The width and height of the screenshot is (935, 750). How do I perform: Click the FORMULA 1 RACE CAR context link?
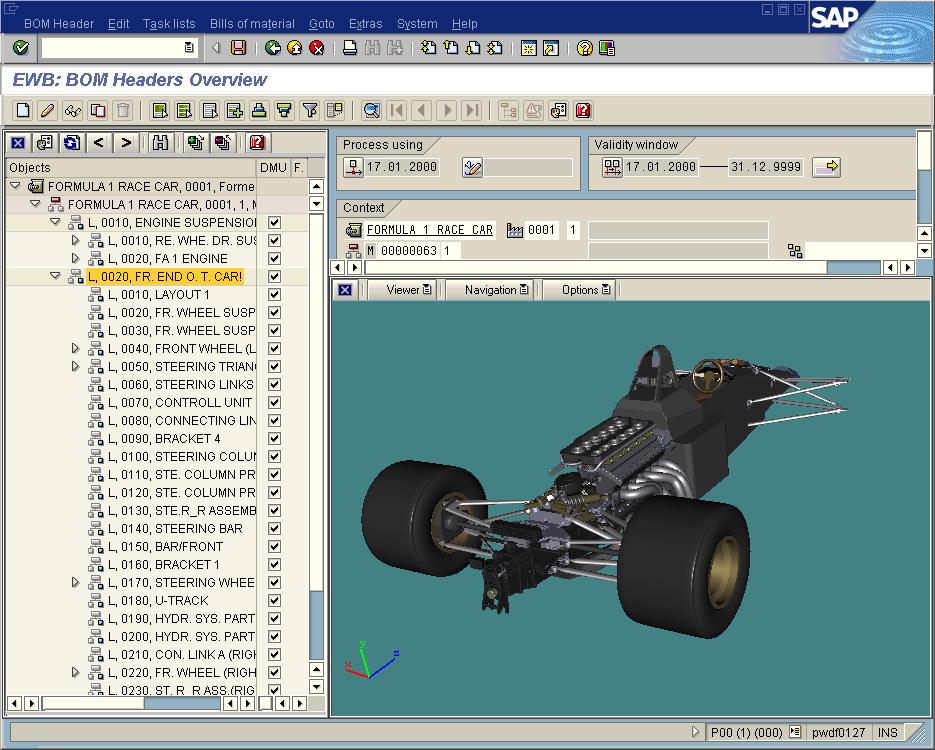point(429,230)
